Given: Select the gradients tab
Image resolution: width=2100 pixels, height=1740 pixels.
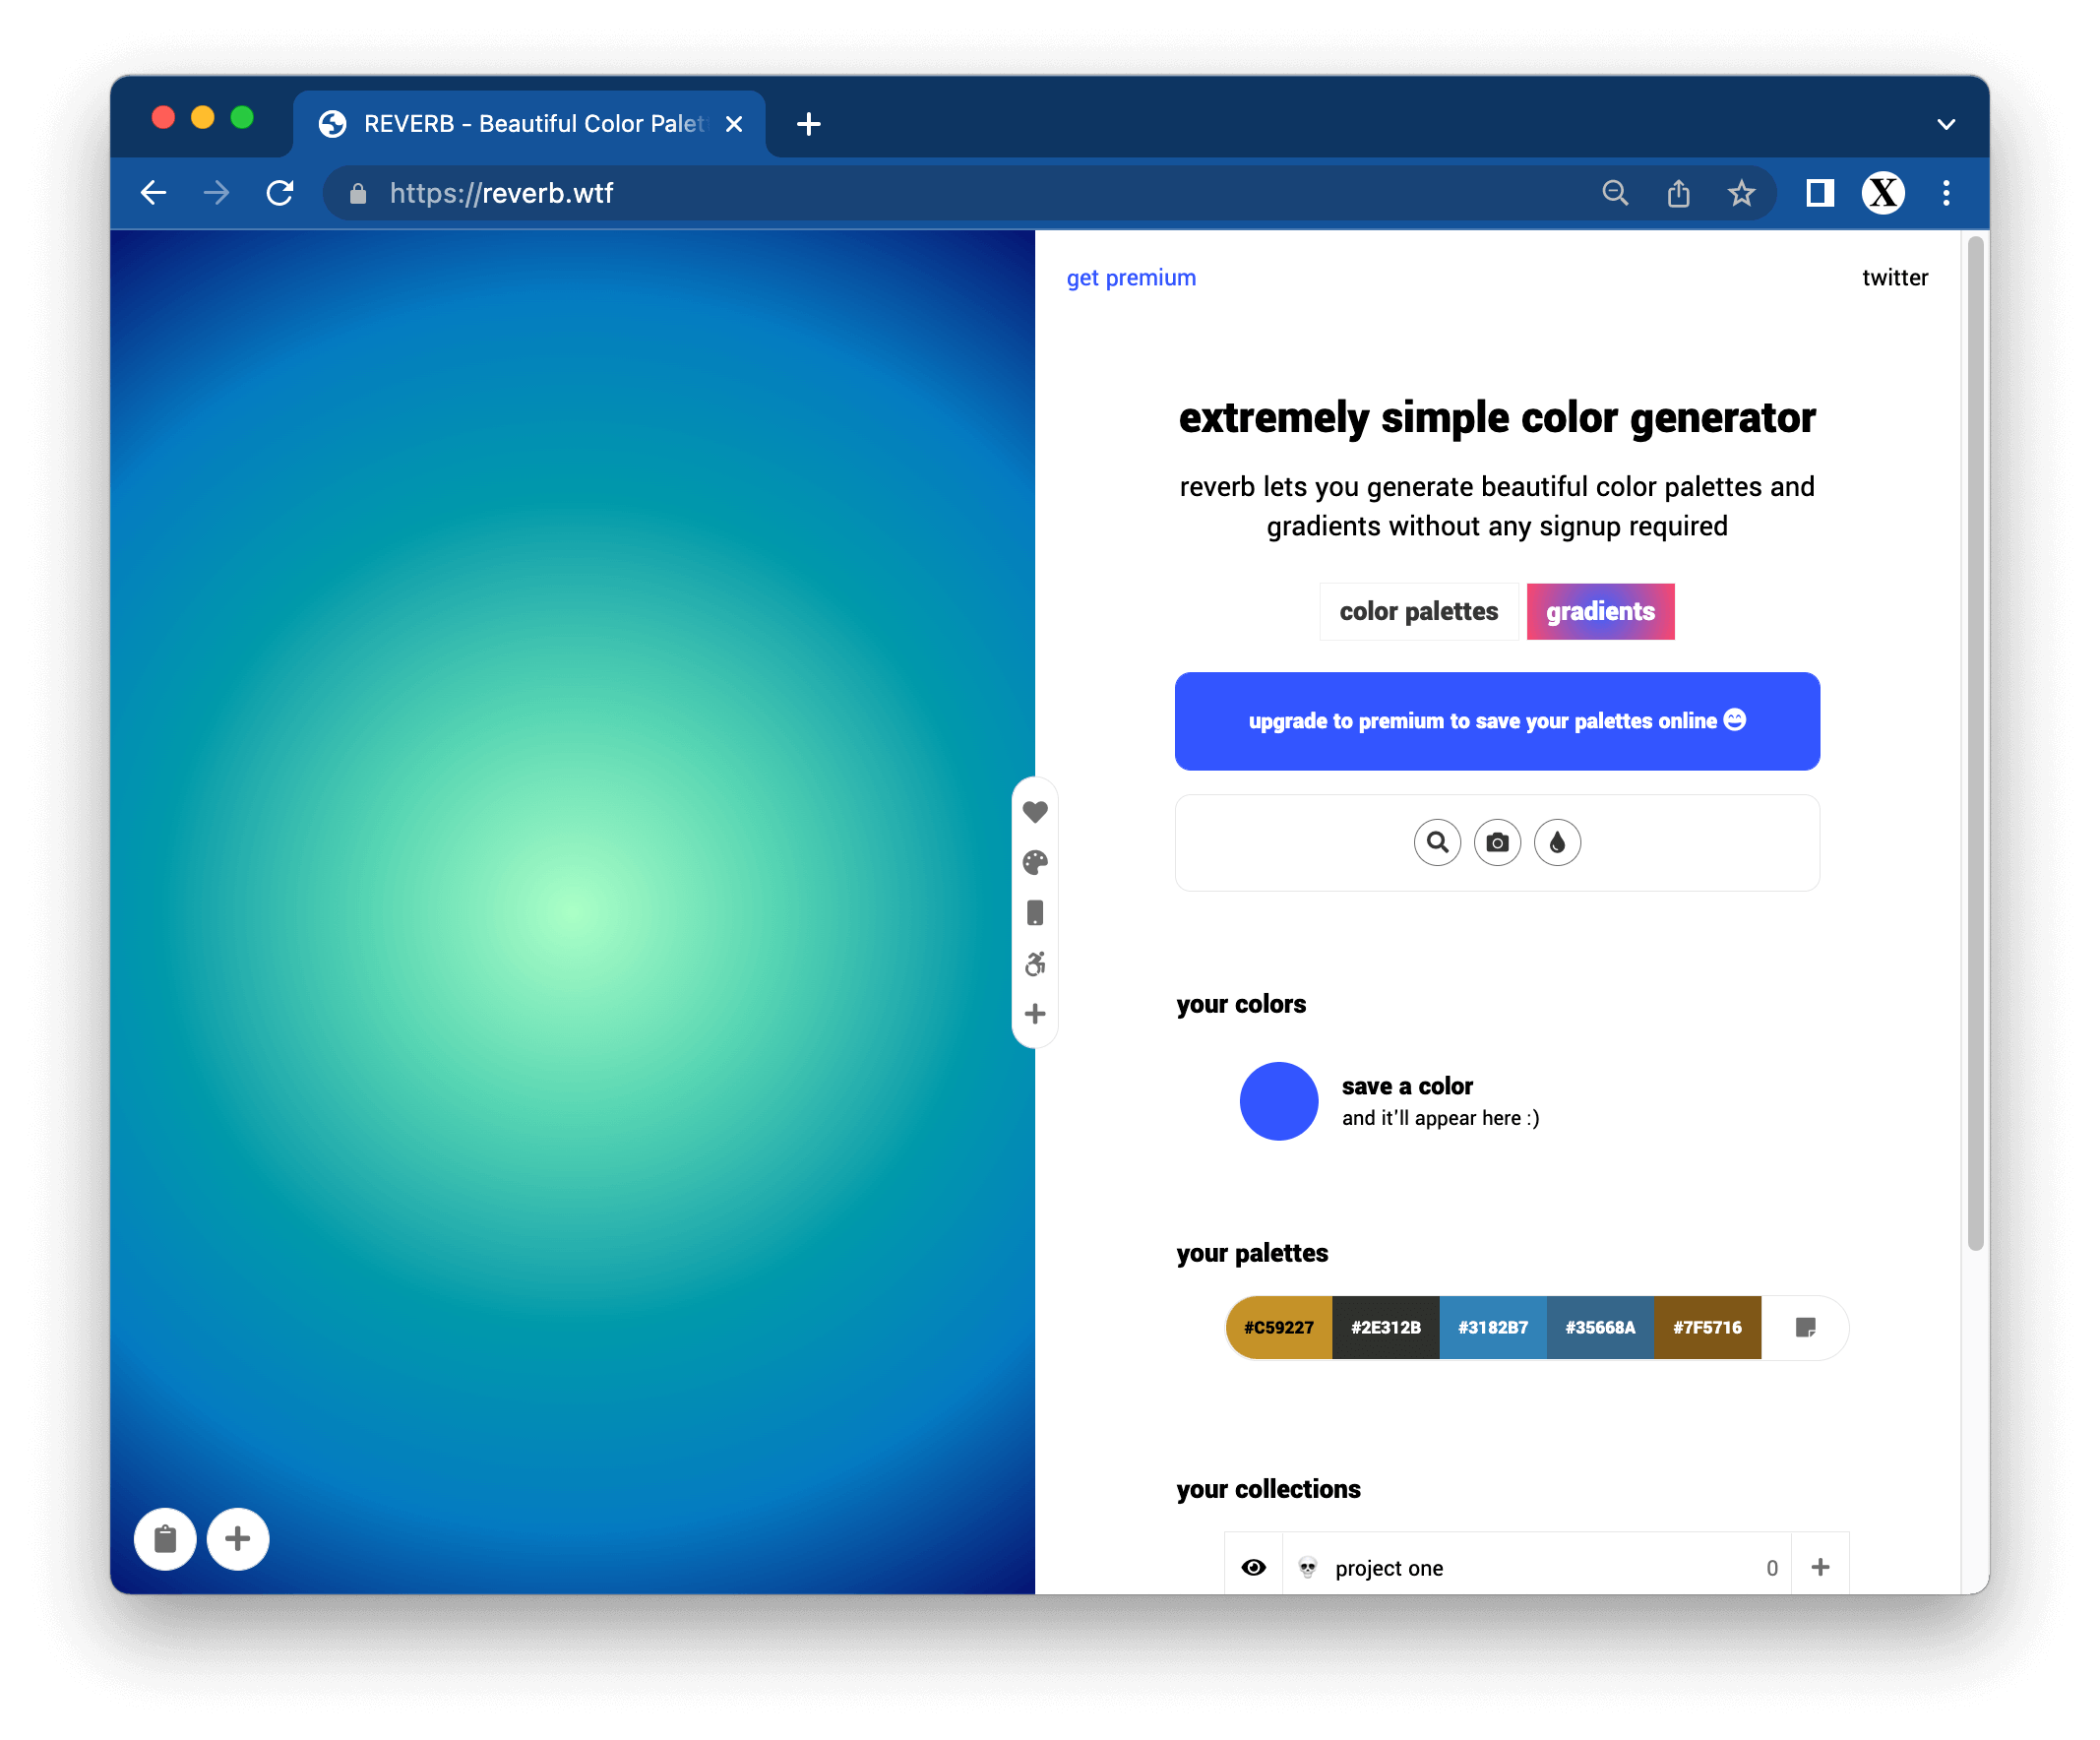Looking at the screenshot, I should [x=1599, y=610].
